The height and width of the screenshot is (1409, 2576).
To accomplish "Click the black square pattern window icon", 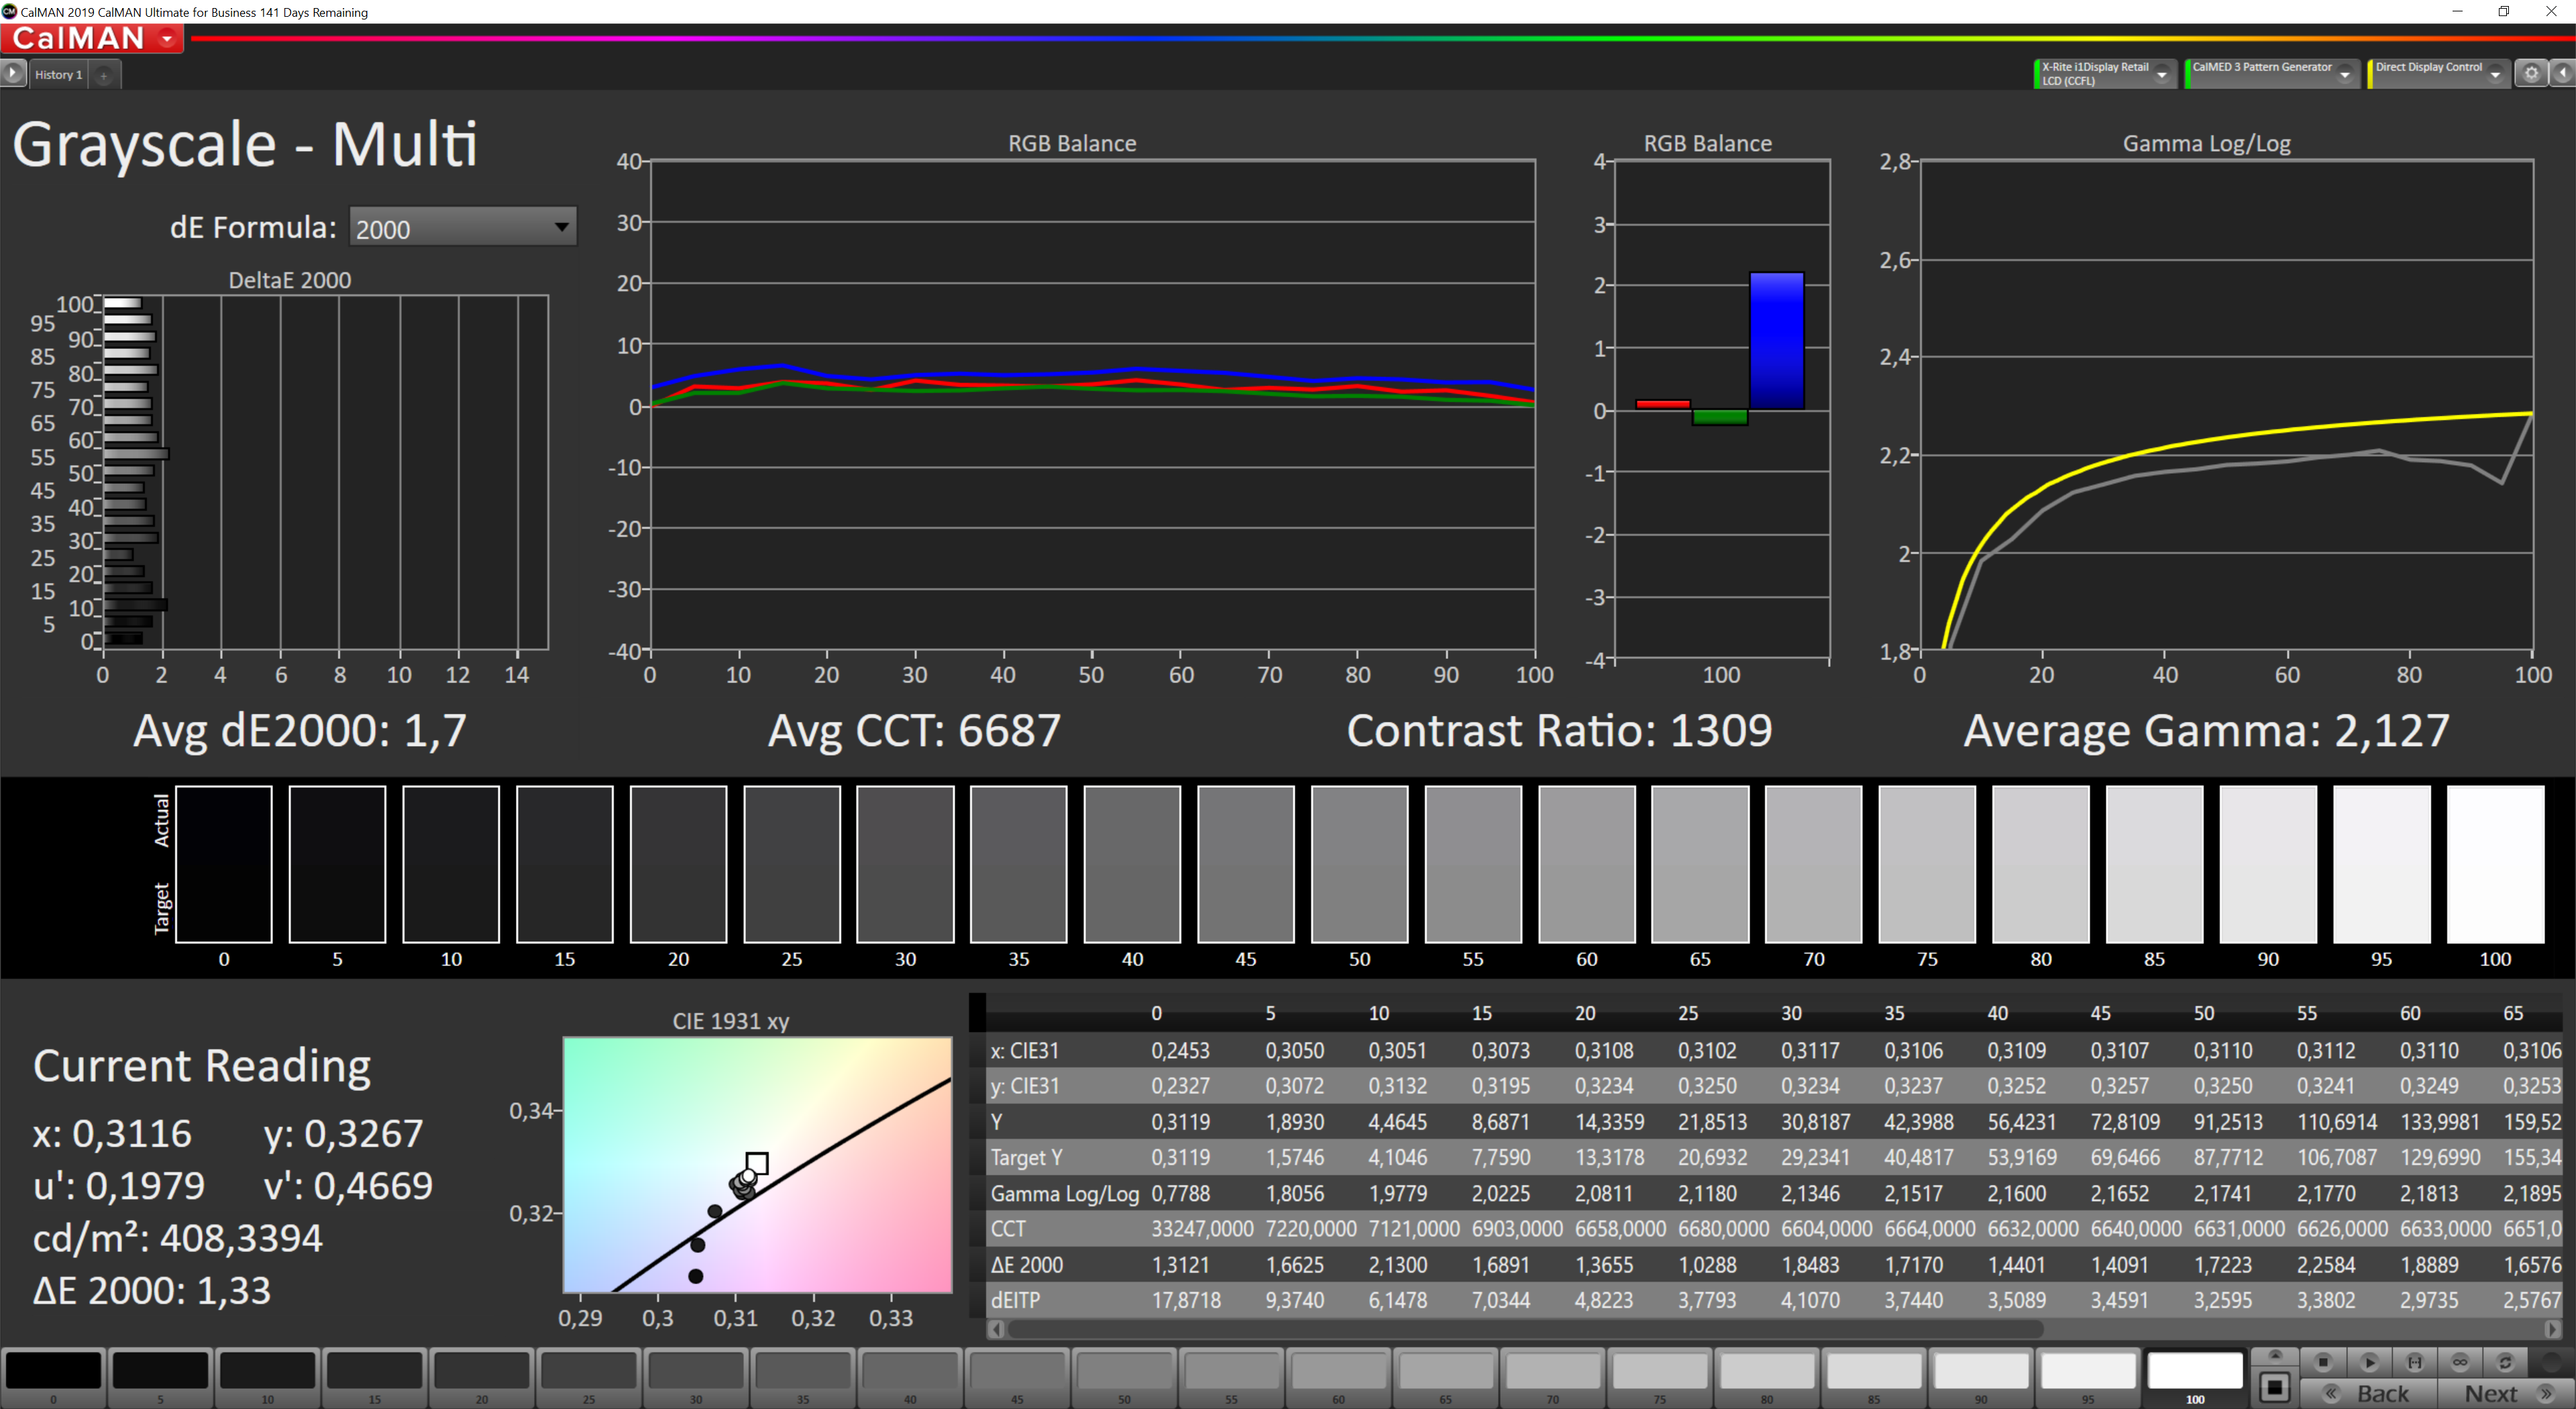I will [x=2274, y=1388].
